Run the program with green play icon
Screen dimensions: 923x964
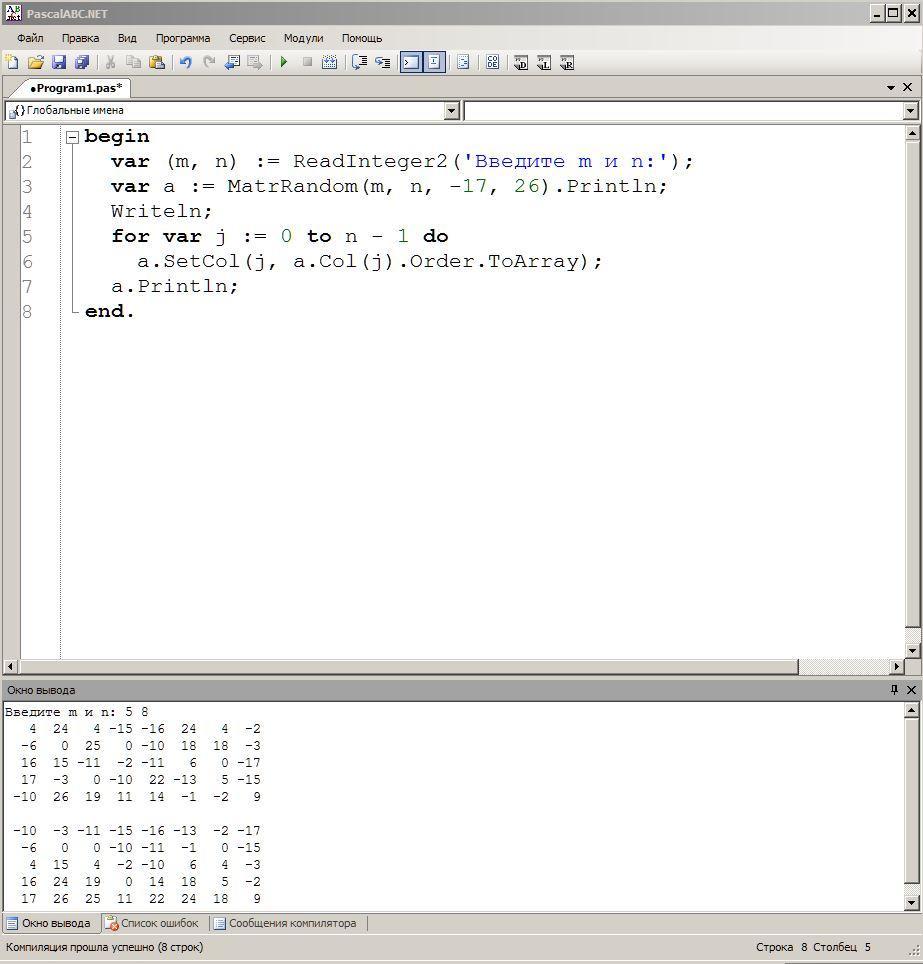tap(283, 62)
